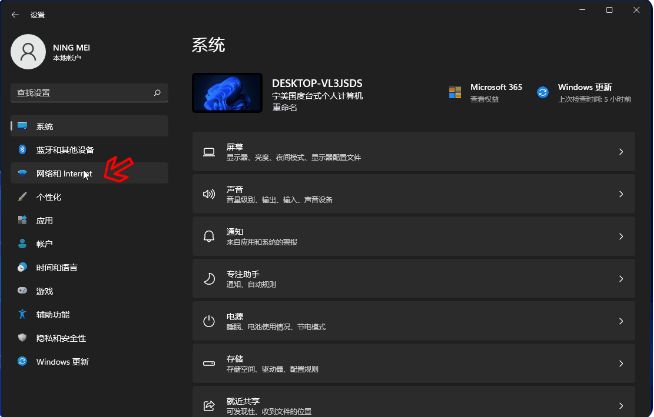
Task: Click the Bluetooth icon in the sidebar
Action: [22, 150]
